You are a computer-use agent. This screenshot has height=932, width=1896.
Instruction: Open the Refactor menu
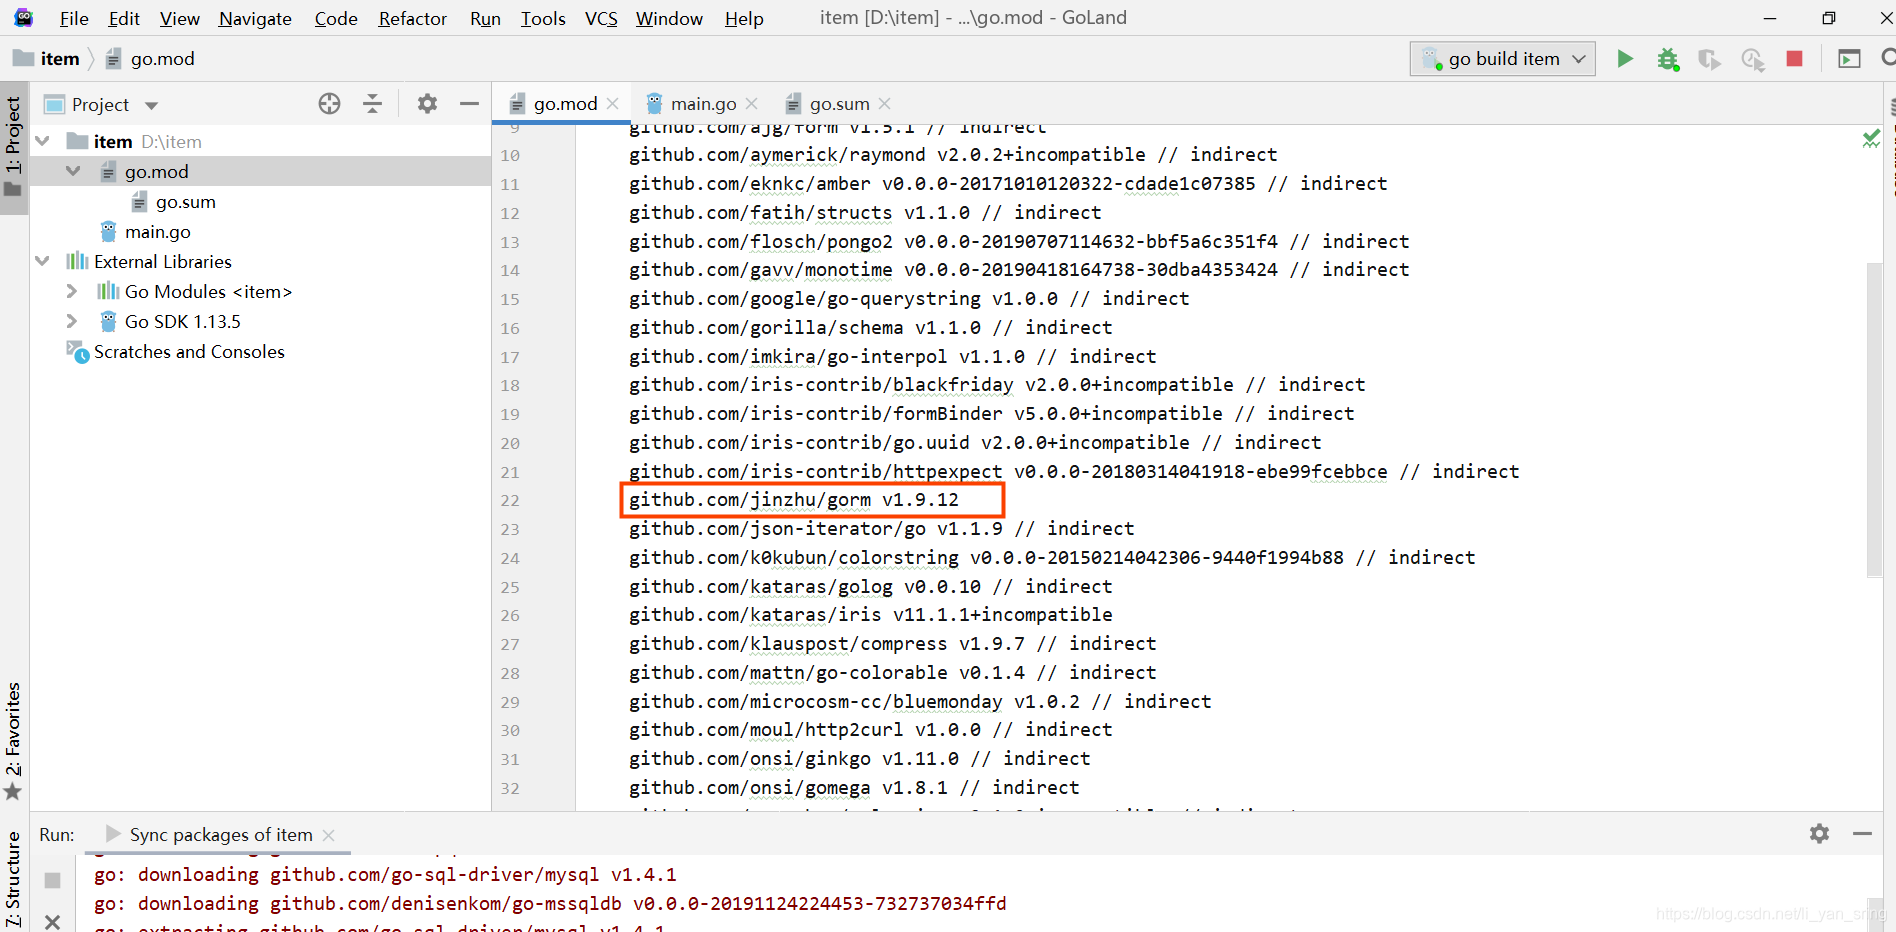point(412,18)
